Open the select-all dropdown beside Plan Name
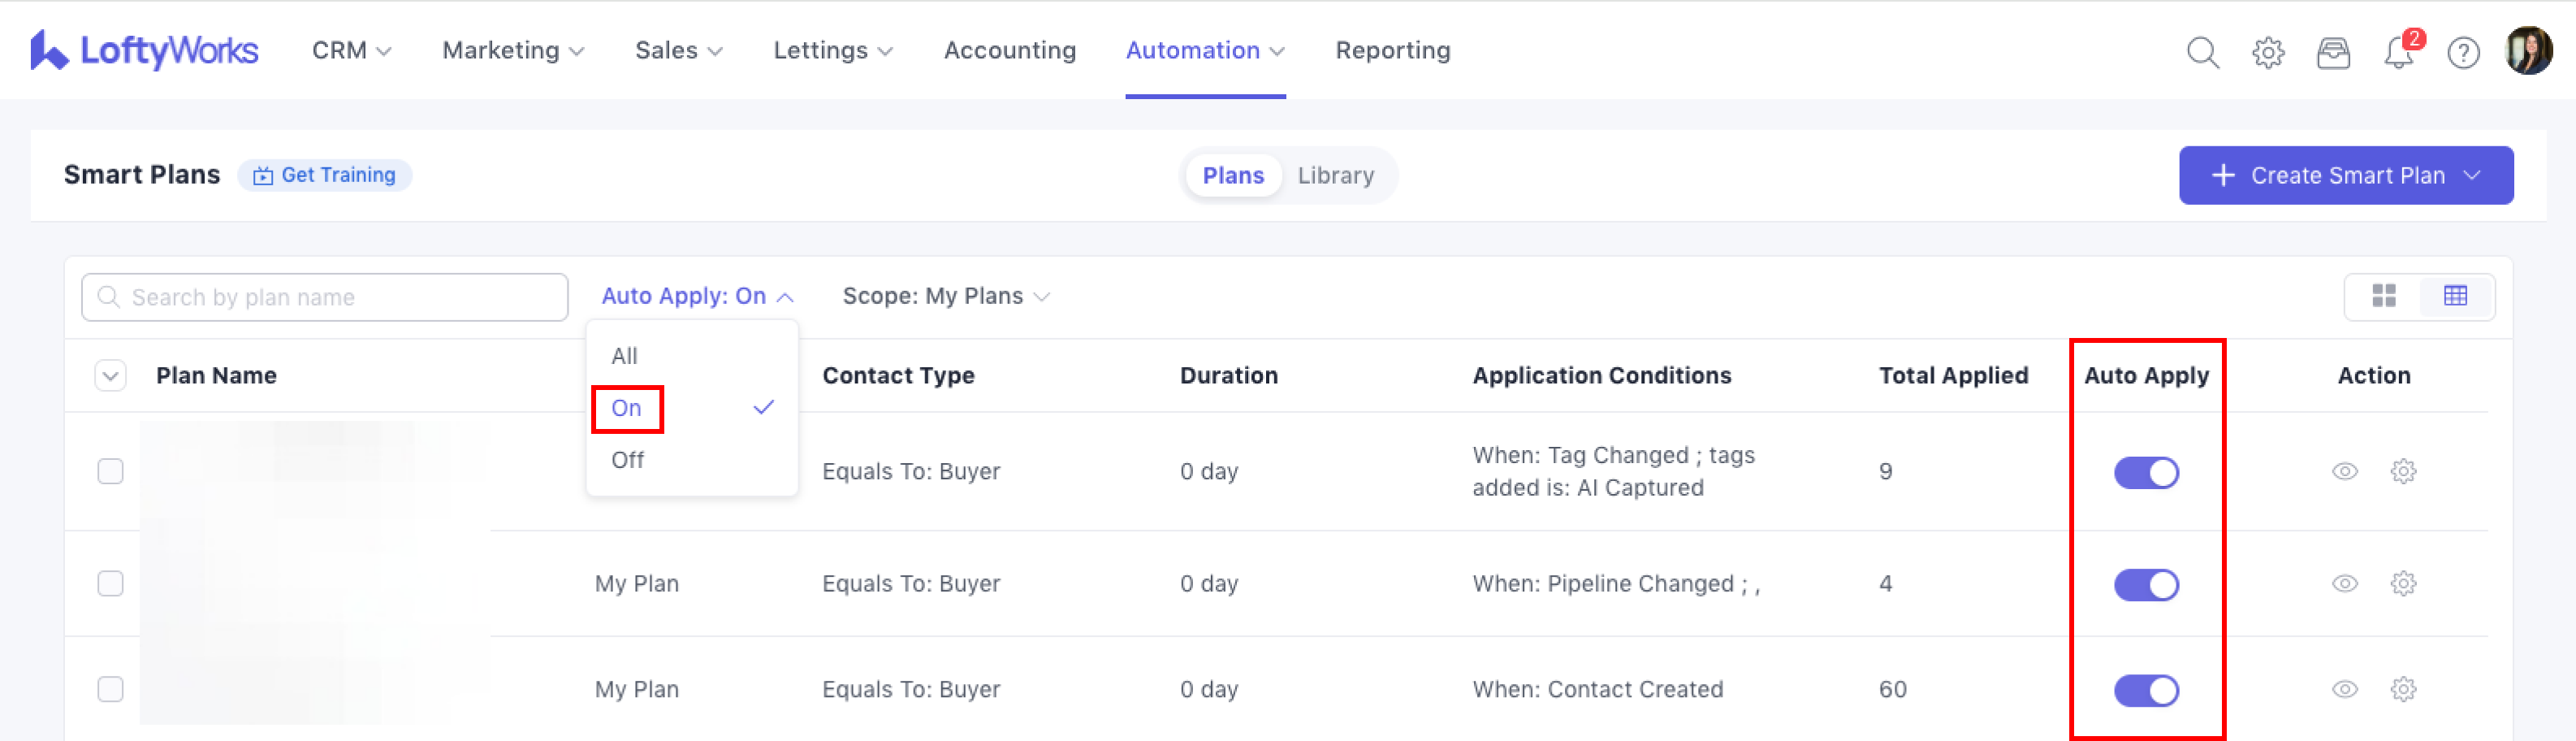This screenshot has height=741, width=2576. tap(110, 376)
